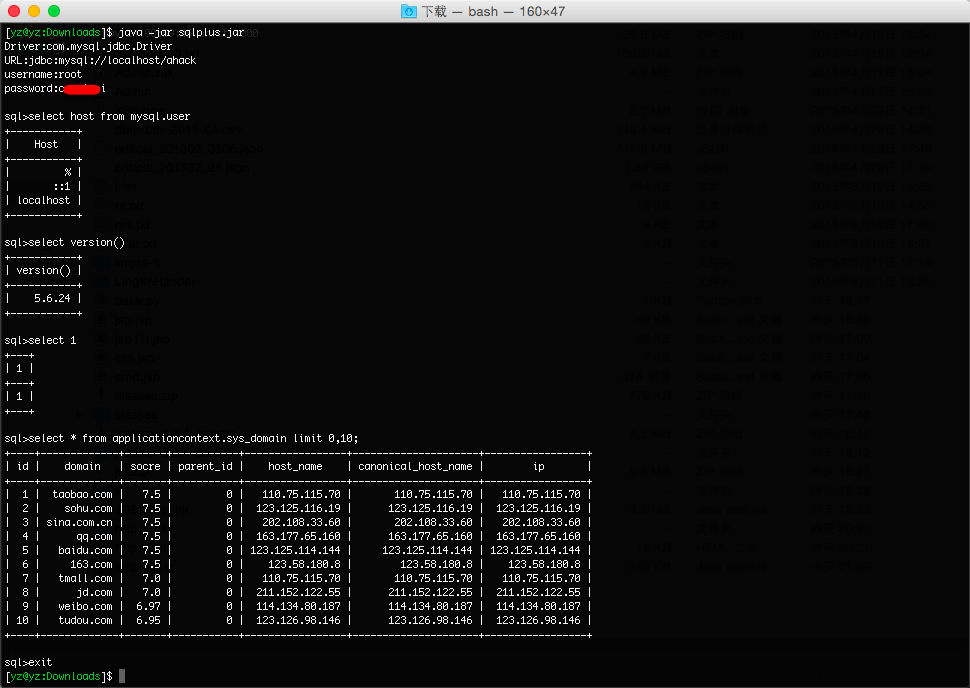Click the "java -jar sqlplus.jar" command text

tap(181, 32)
